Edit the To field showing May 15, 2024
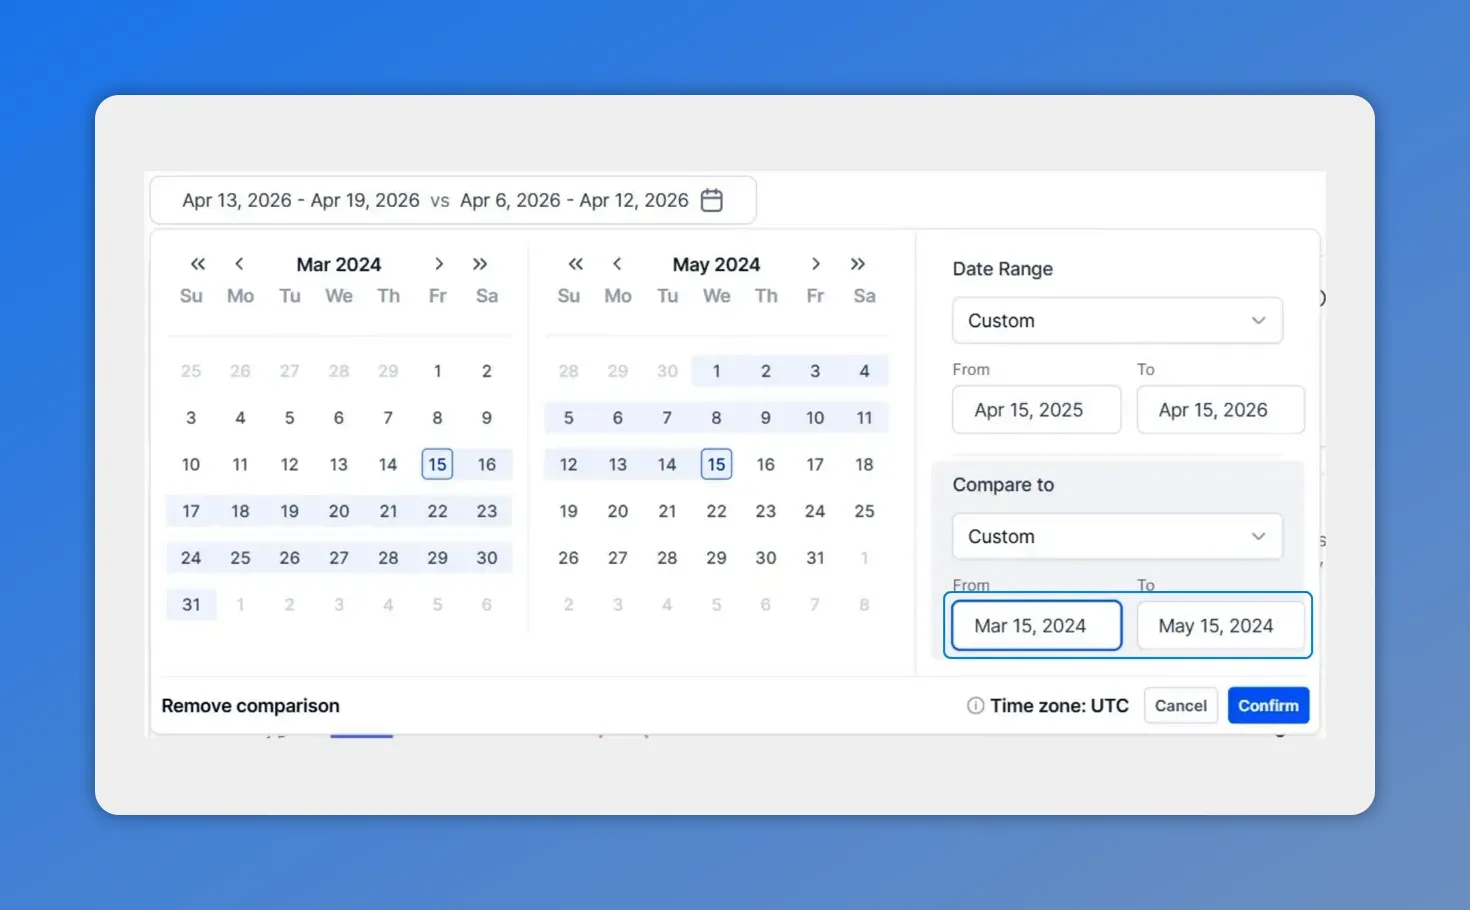This screenshot has height=910, width=1470. pyautogui.click(x=1221, y=625)
